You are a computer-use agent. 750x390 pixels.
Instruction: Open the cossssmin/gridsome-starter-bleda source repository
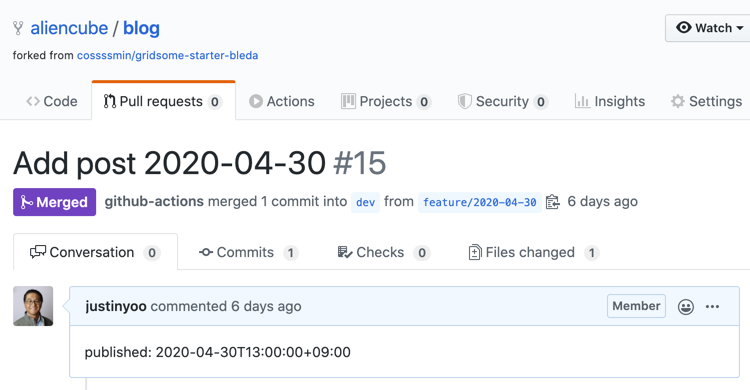tap(167, 56)
